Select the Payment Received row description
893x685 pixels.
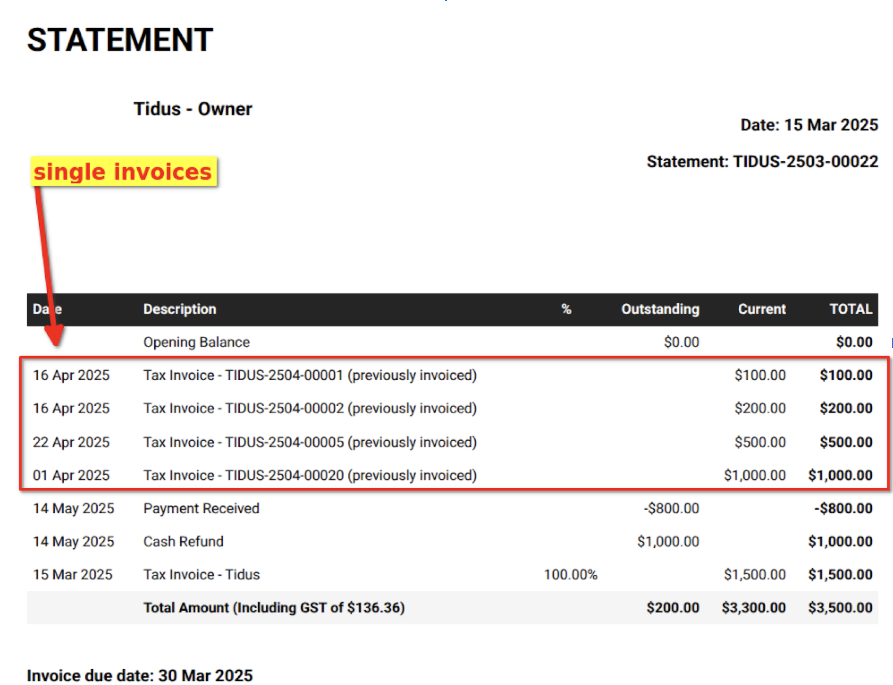point(201,509)
